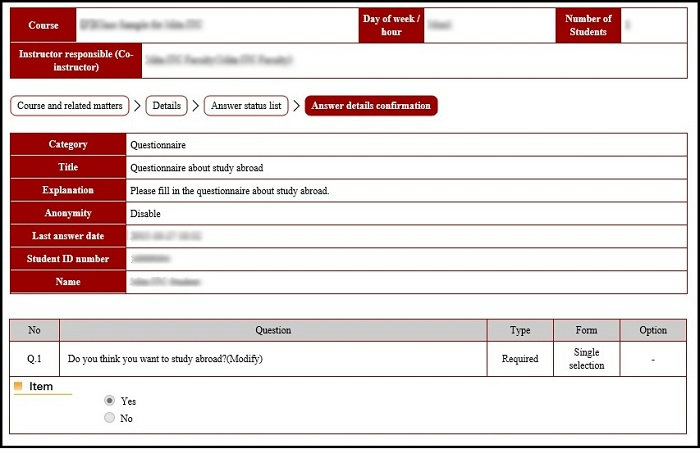Click the orange Item section icon
Viewport: 700px width, 449px height.
coord(18,386)
